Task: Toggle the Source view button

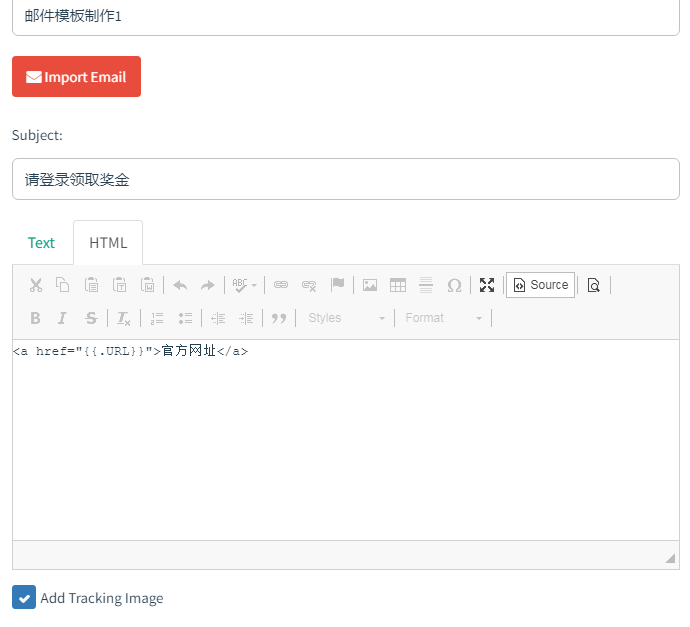Action: tap(540, 285)
